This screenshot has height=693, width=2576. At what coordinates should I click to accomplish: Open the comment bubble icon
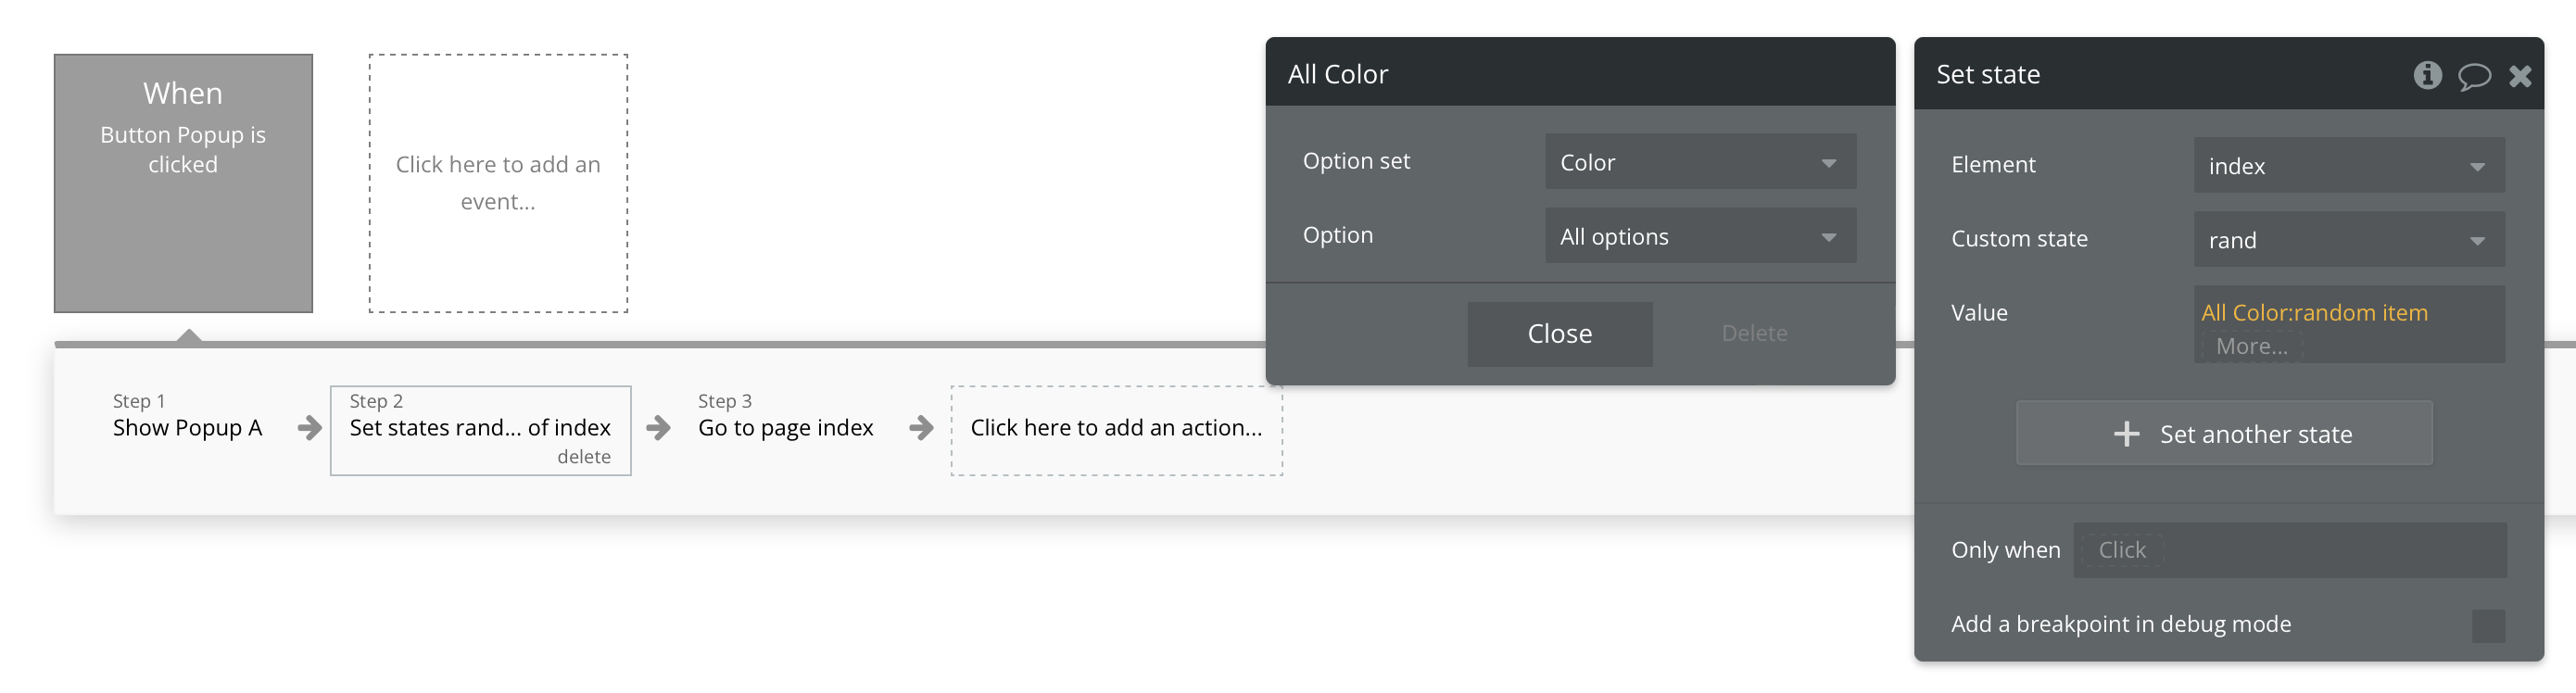tap(2474, 76)
